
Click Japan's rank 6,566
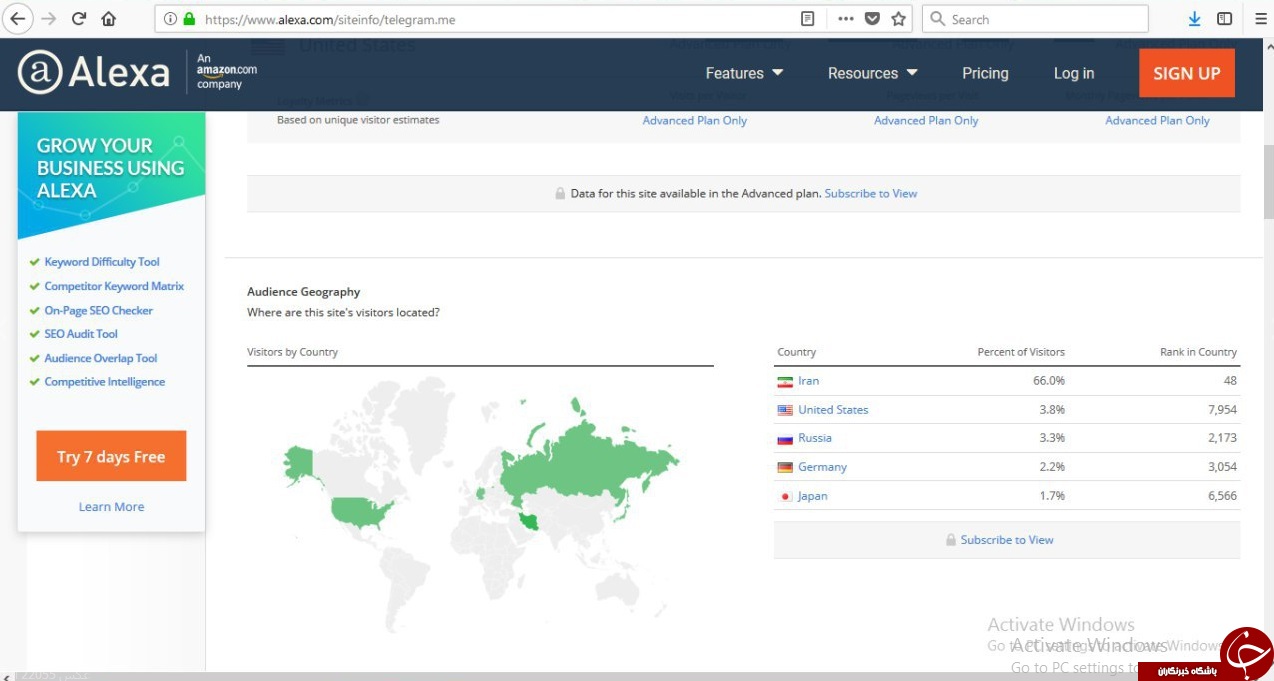click(x=1222, y=496)
